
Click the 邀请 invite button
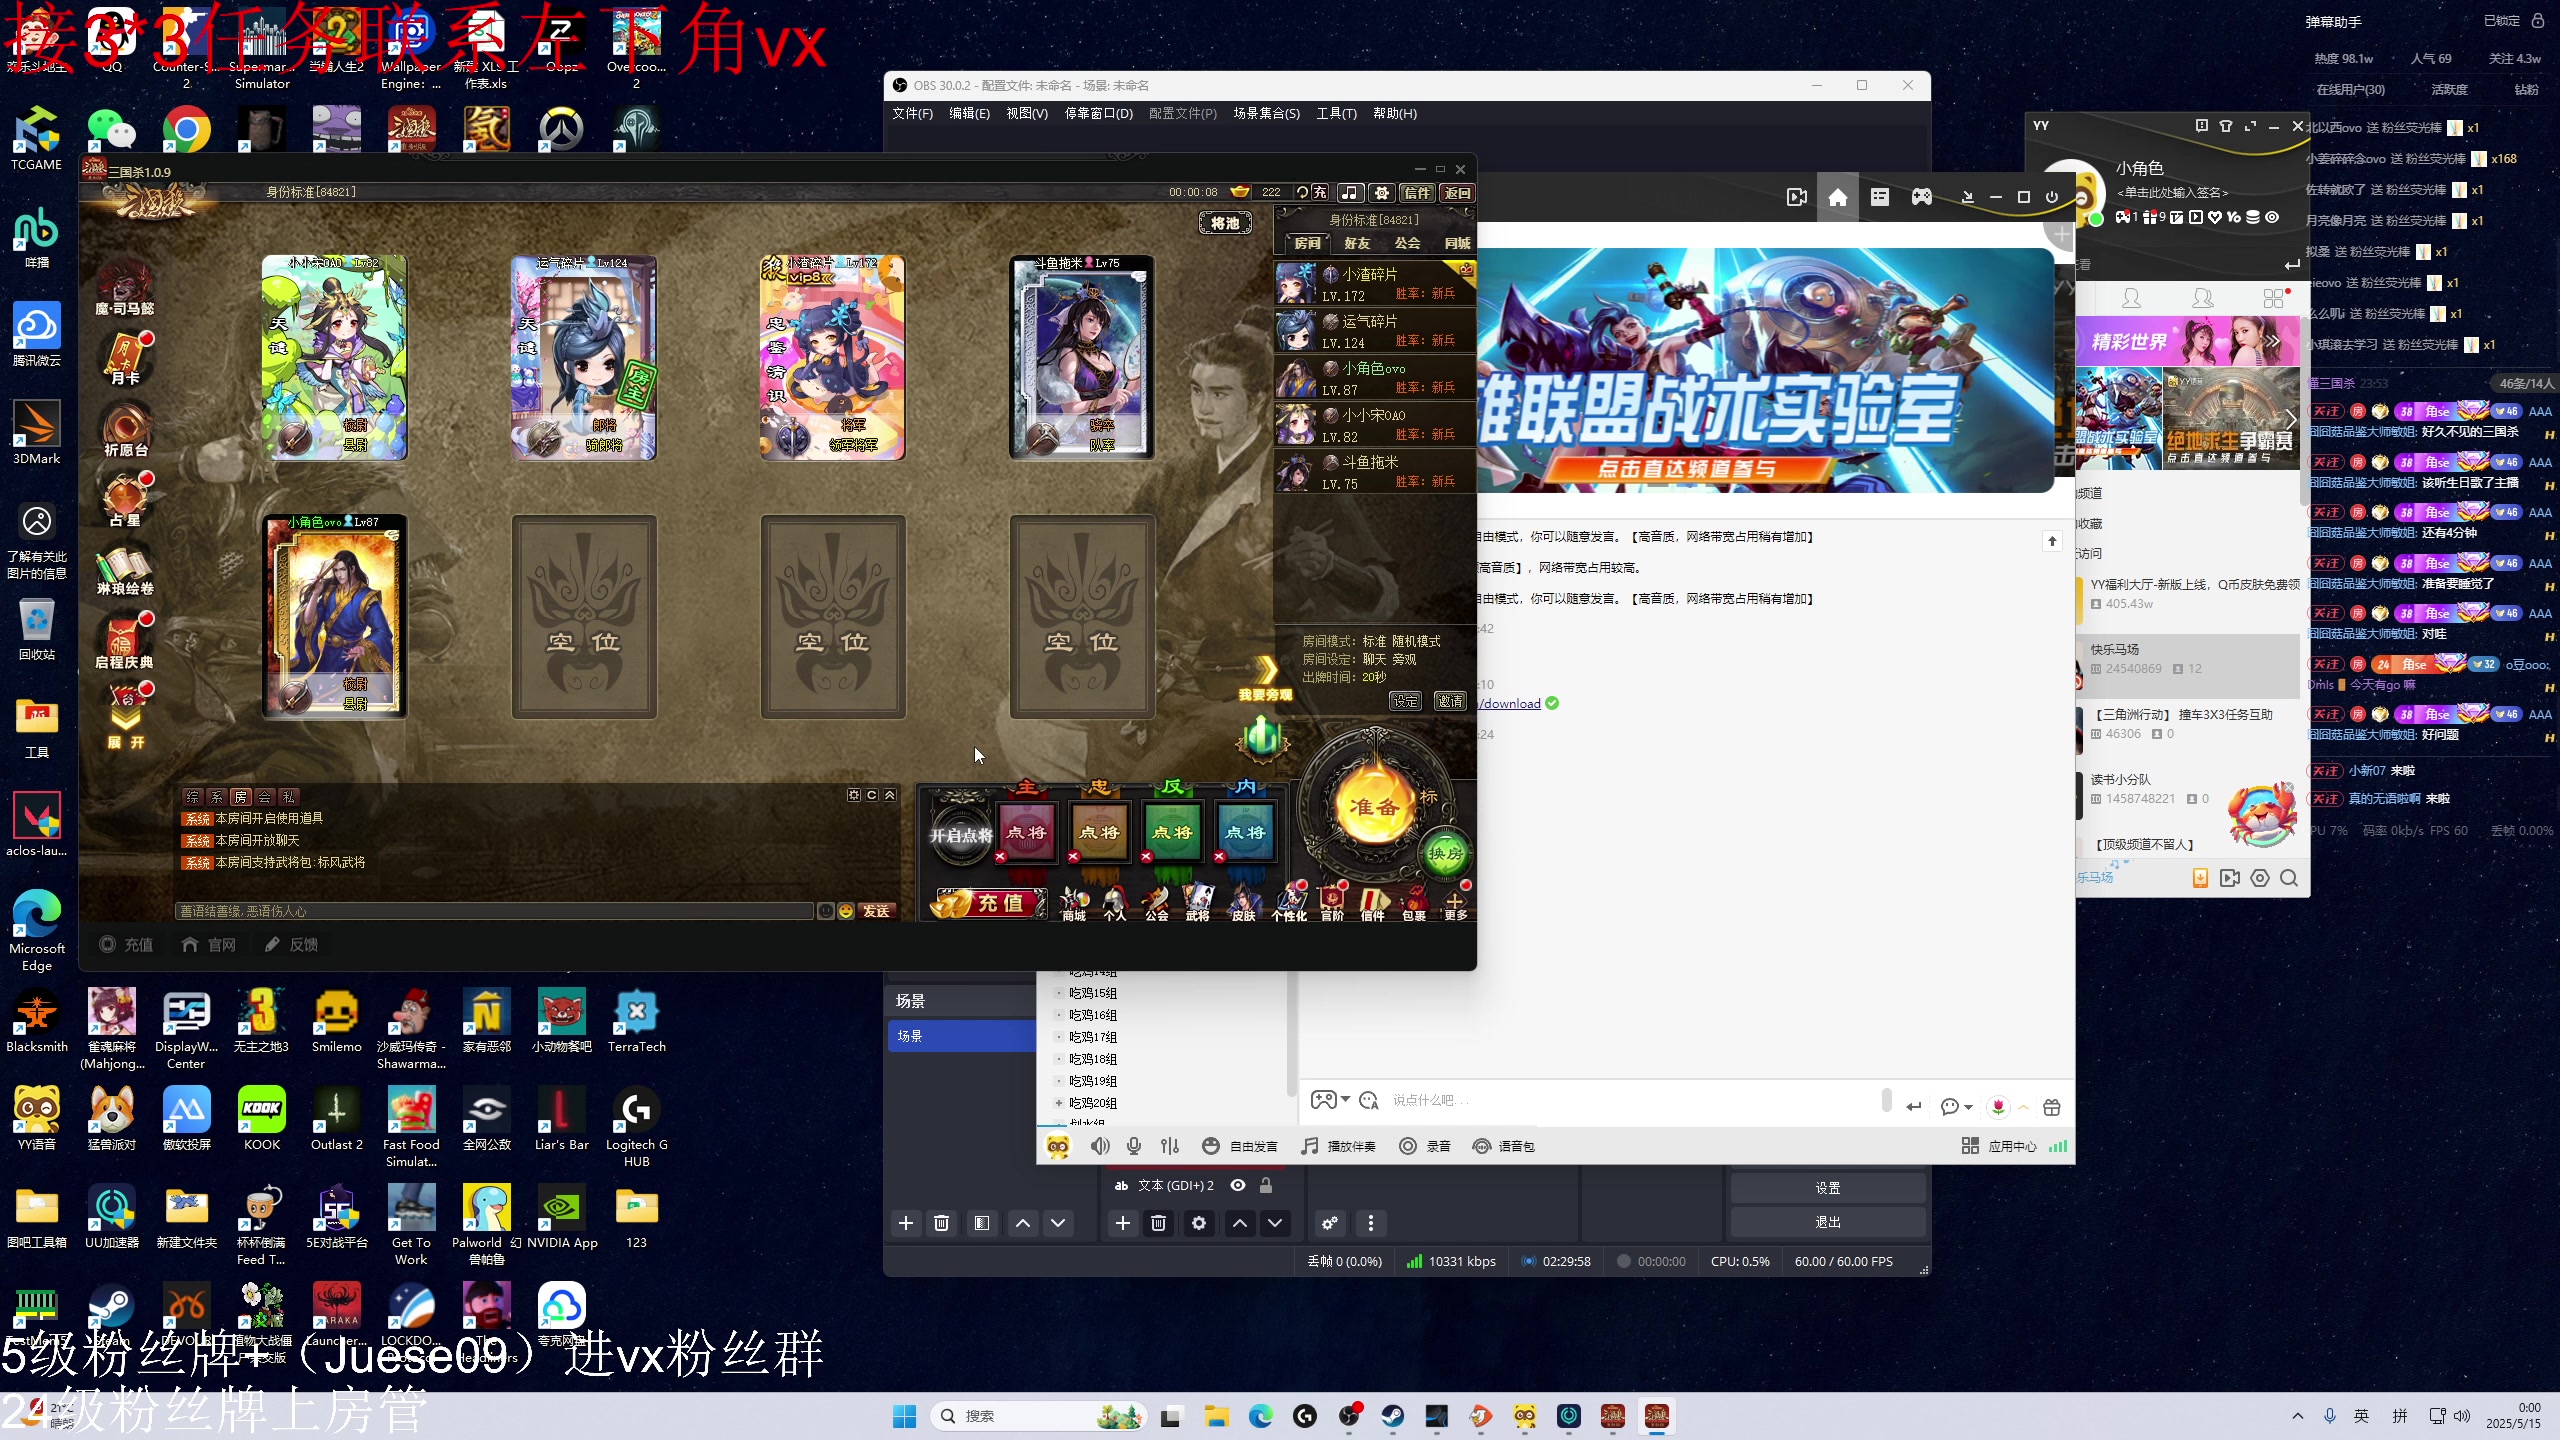pyautogui.click(x=1450, y=701)
